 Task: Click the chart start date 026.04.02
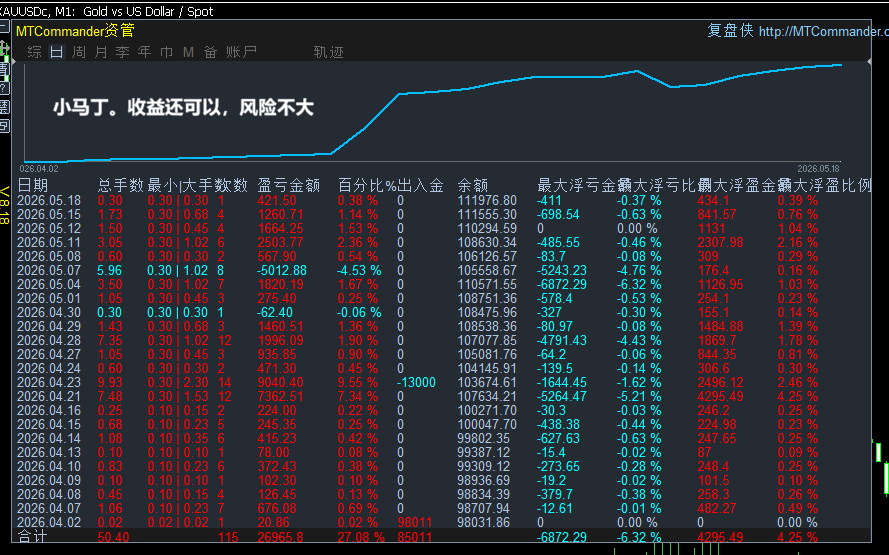(x=39, y=168)
